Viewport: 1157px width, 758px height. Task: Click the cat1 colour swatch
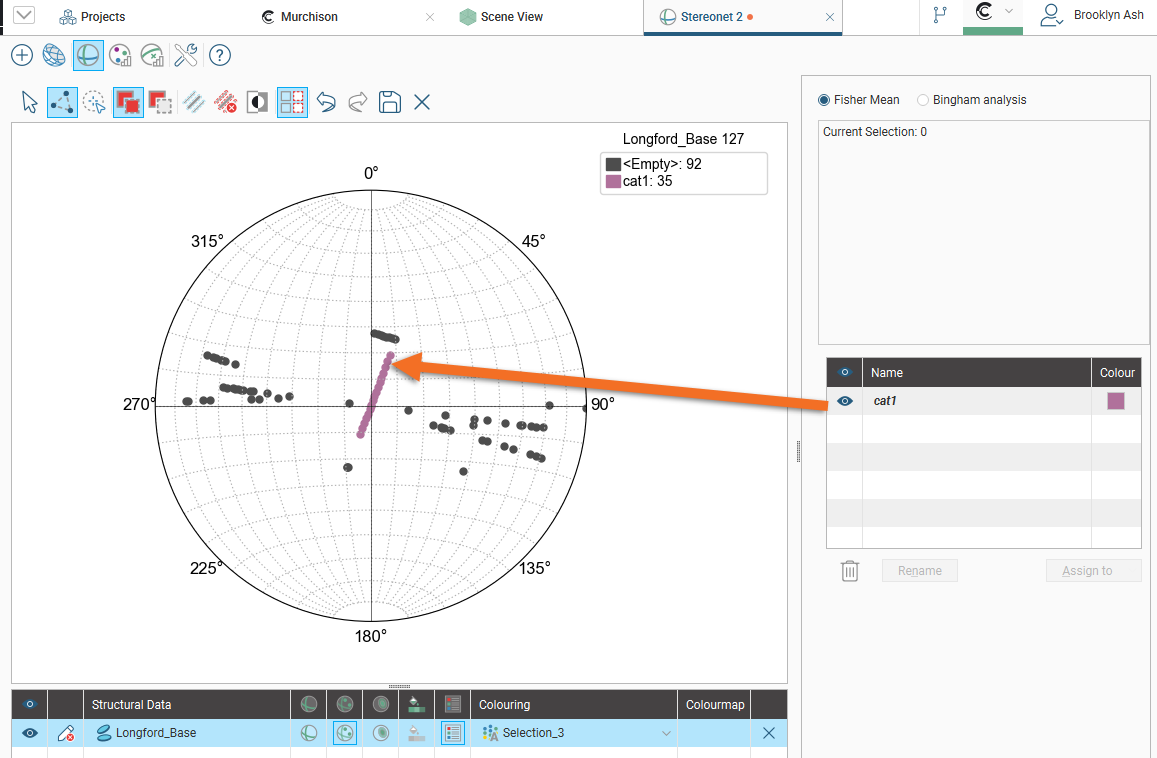tap(1116, 401)
